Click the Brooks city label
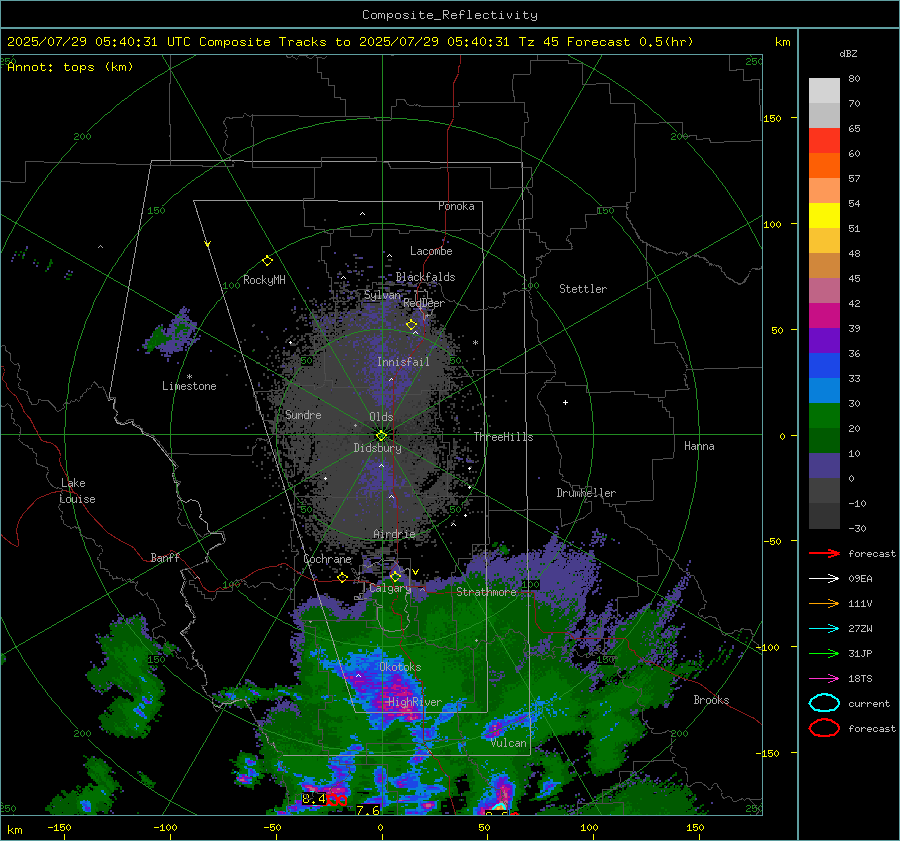 coord(711,700)
